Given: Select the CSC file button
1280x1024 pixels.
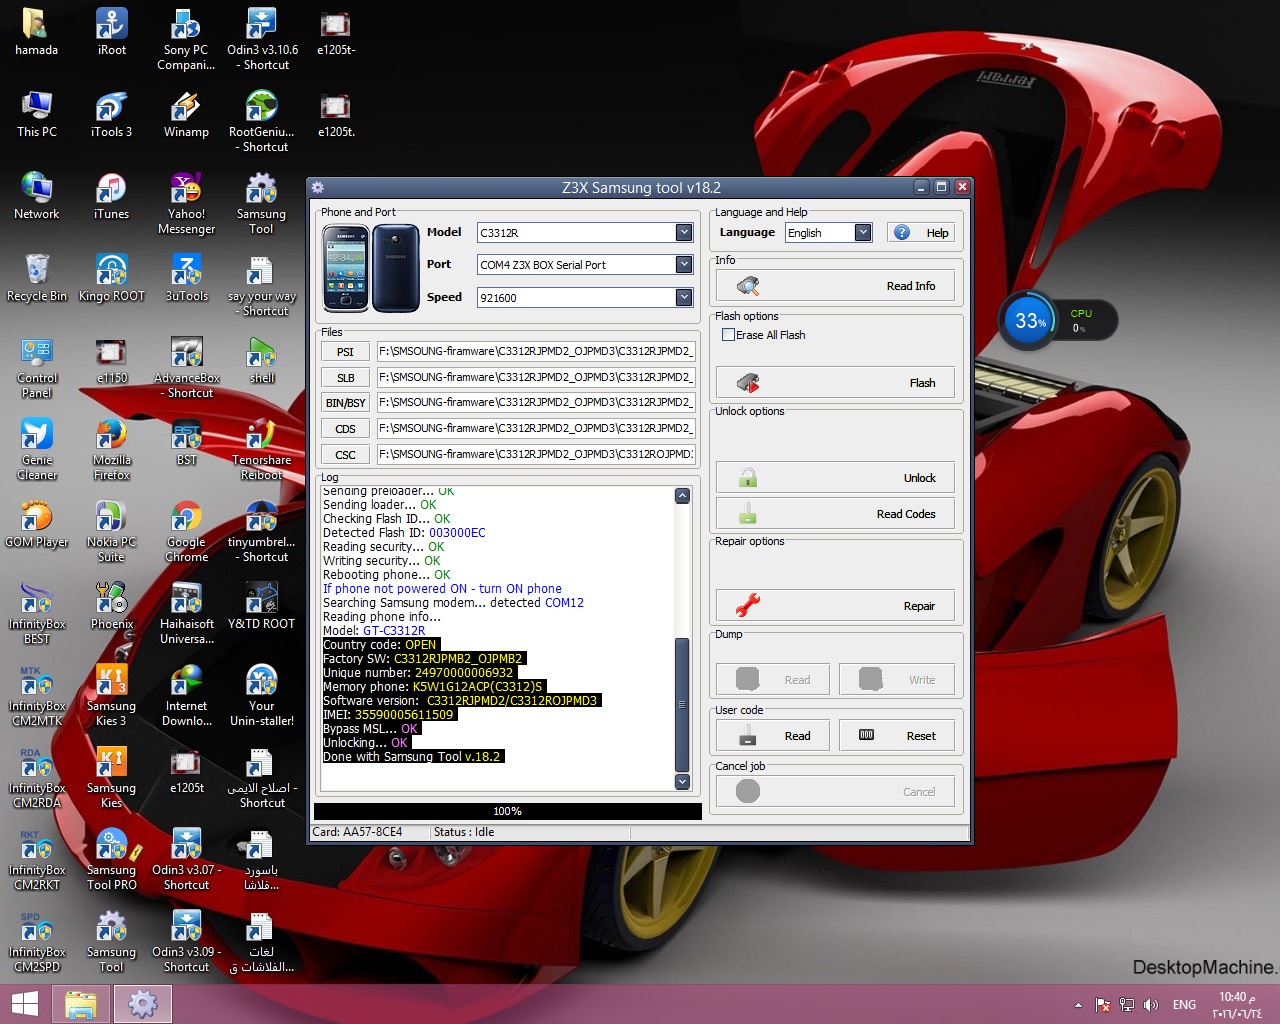Looking at the screenshot, I should (x=345, y=455).
